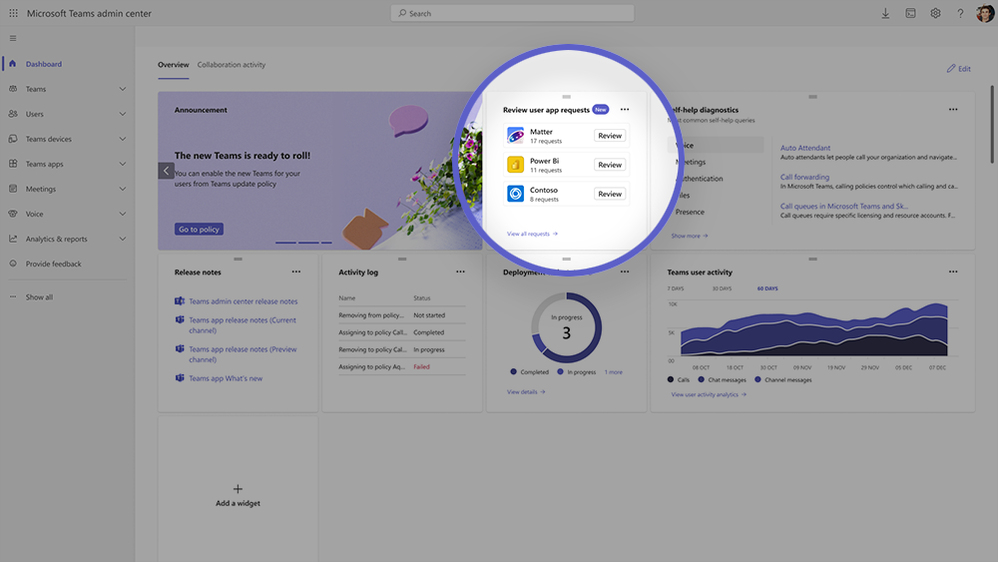Click the Contoso app icon
The width and height of the screenshot is (998, 562).
point(516,193)
